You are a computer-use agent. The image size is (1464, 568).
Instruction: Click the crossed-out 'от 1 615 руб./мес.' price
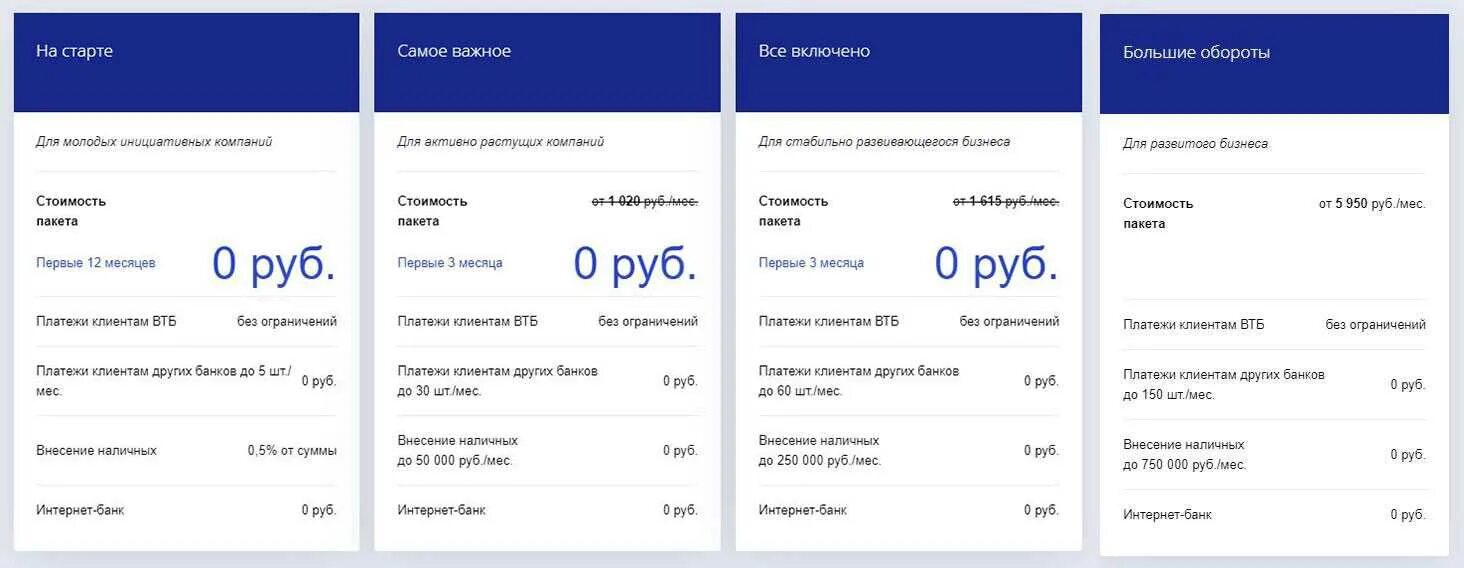click(x=1006, y=201)
